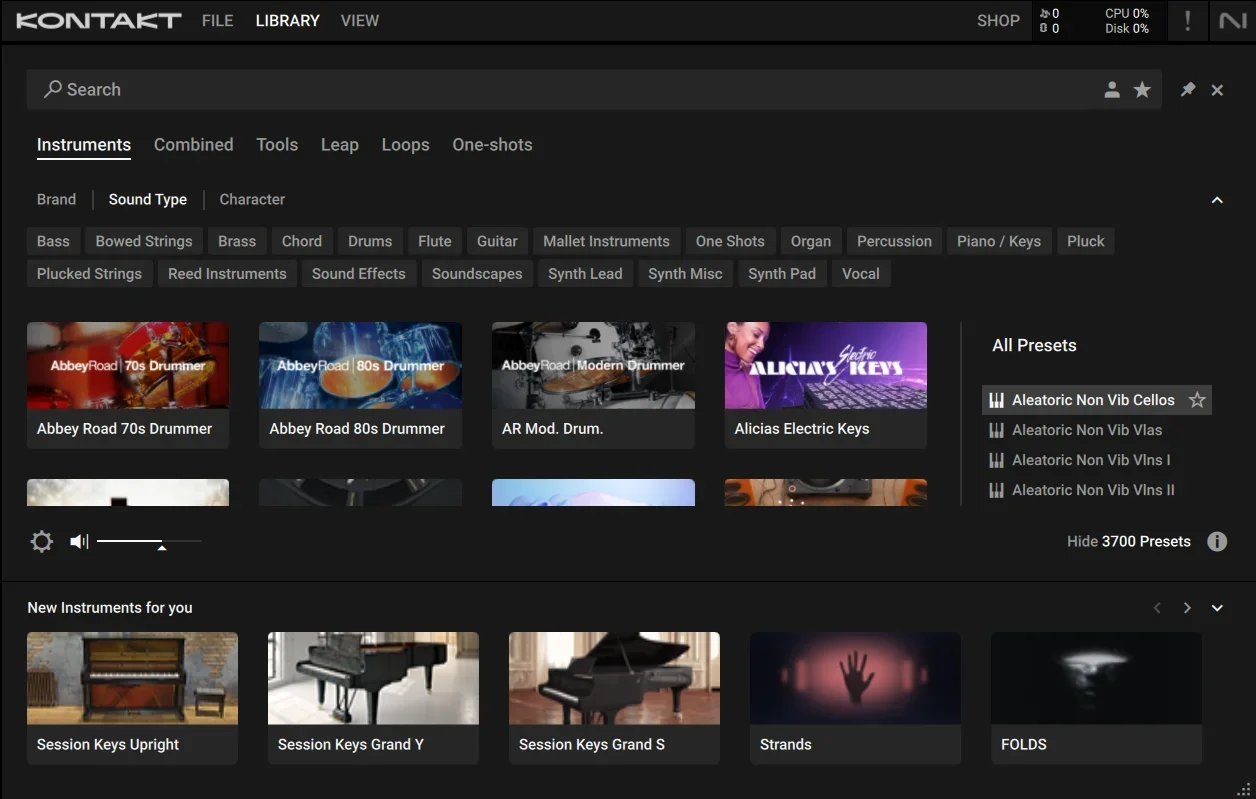Switch to the One-shots tab
The width and height of the screenshot is (1256, 799).
pos(492,145)
